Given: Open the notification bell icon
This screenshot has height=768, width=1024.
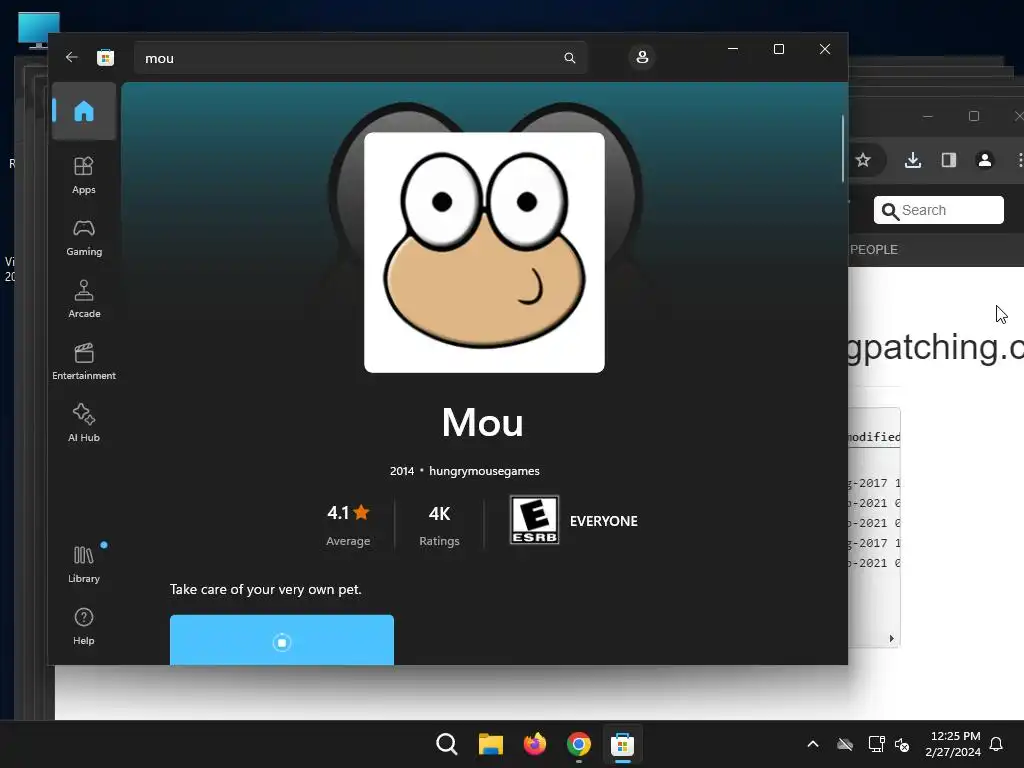Looking at the screenshot, I should point(997,744).
